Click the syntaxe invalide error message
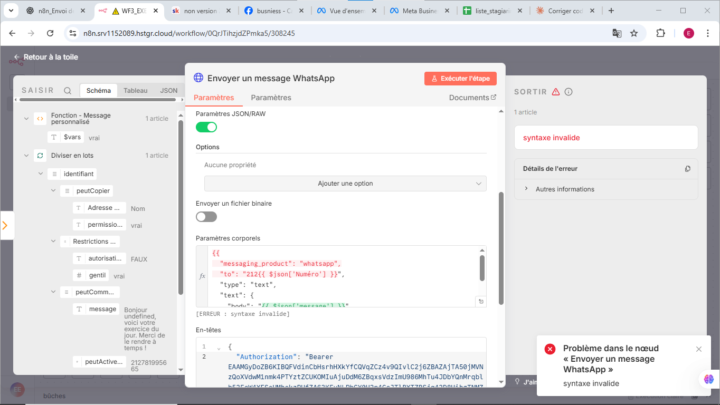The image size is (720, 405). 551,138
